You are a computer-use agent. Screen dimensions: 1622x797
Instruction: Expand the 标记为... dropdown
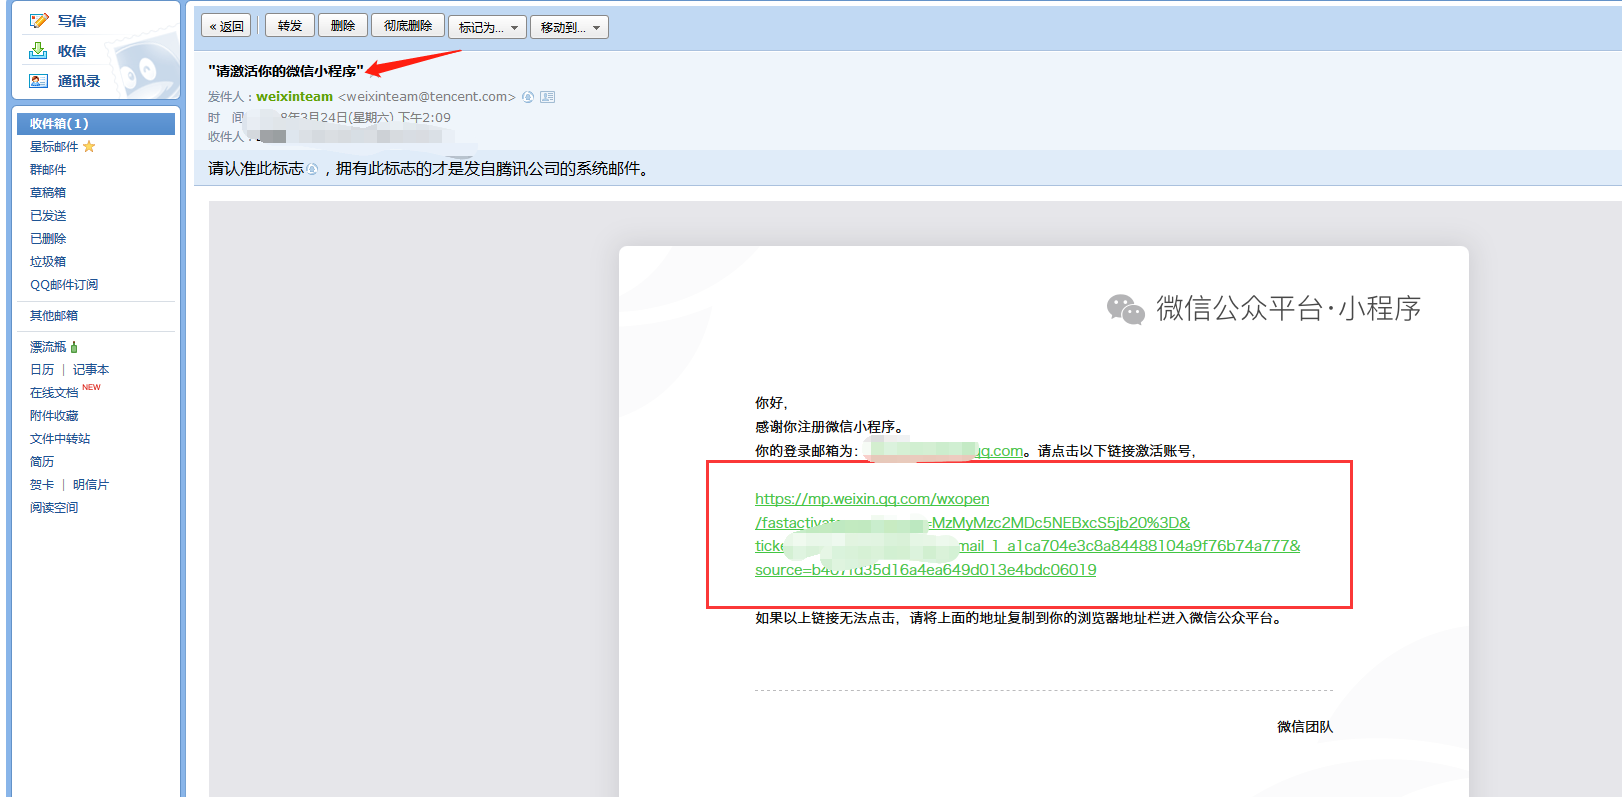pyautogui.click(x=488, y=27)
